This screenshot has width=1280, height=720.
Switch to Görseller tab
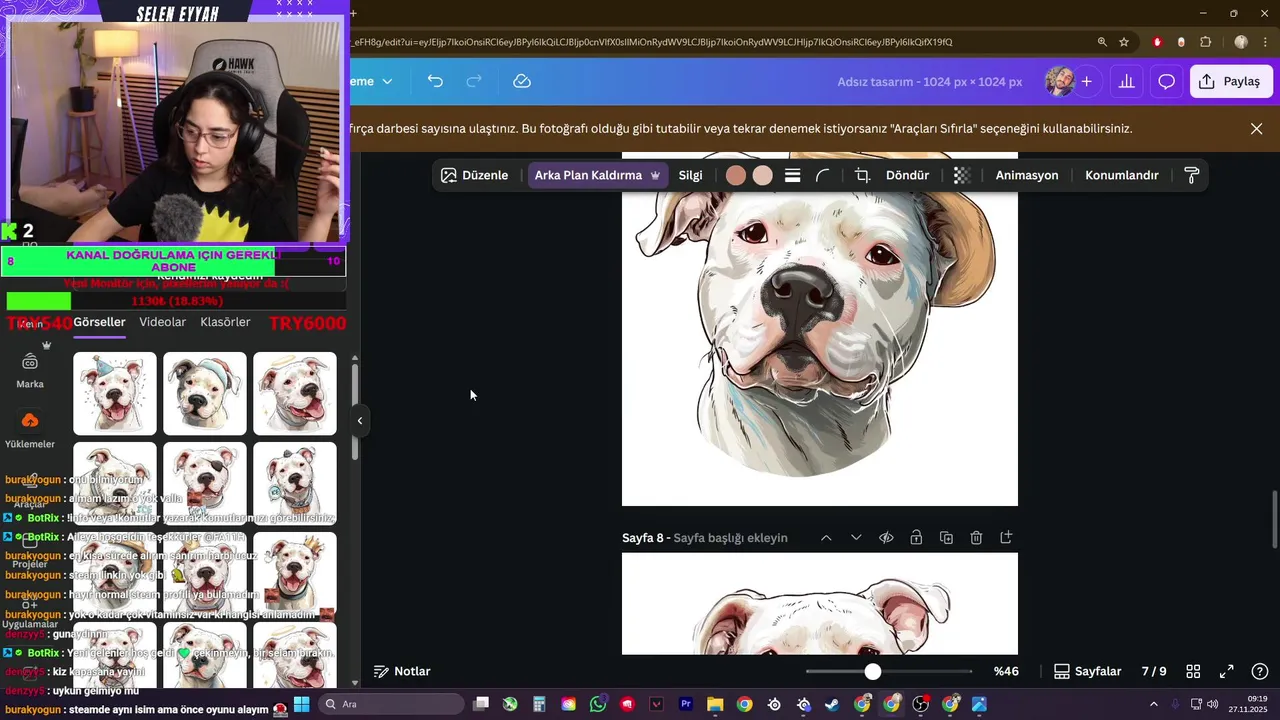pyautogui.click(x=99, y=322)
